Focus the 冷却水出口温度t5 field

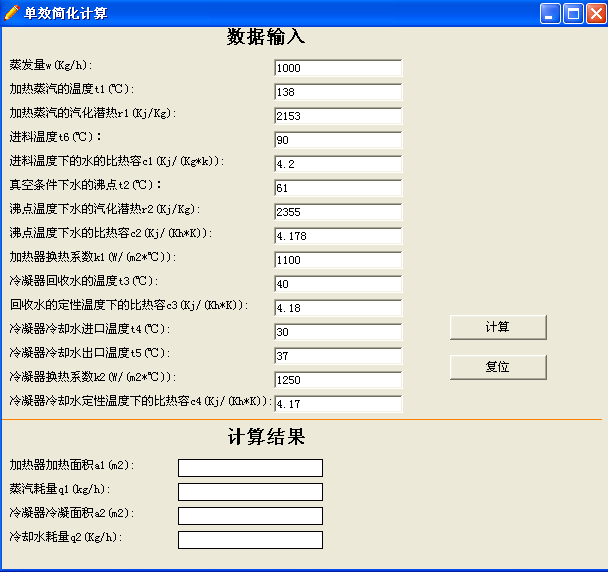(338, 356)
